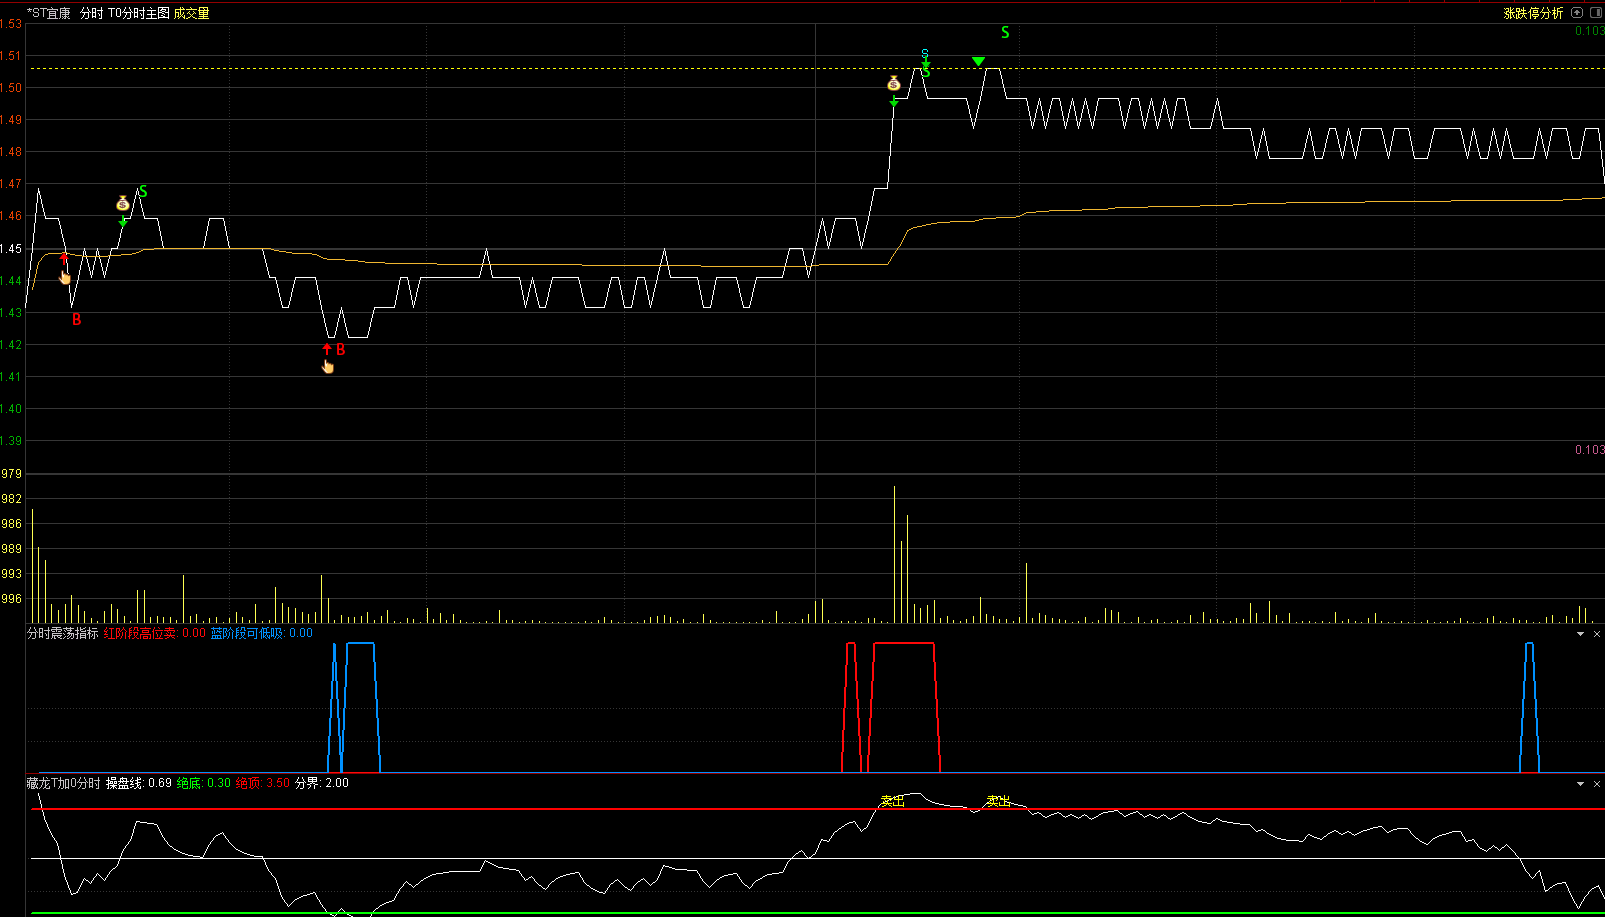
Task: Close the 藏龙T加0分时 indicator panel
Action: coord(1596,784)
